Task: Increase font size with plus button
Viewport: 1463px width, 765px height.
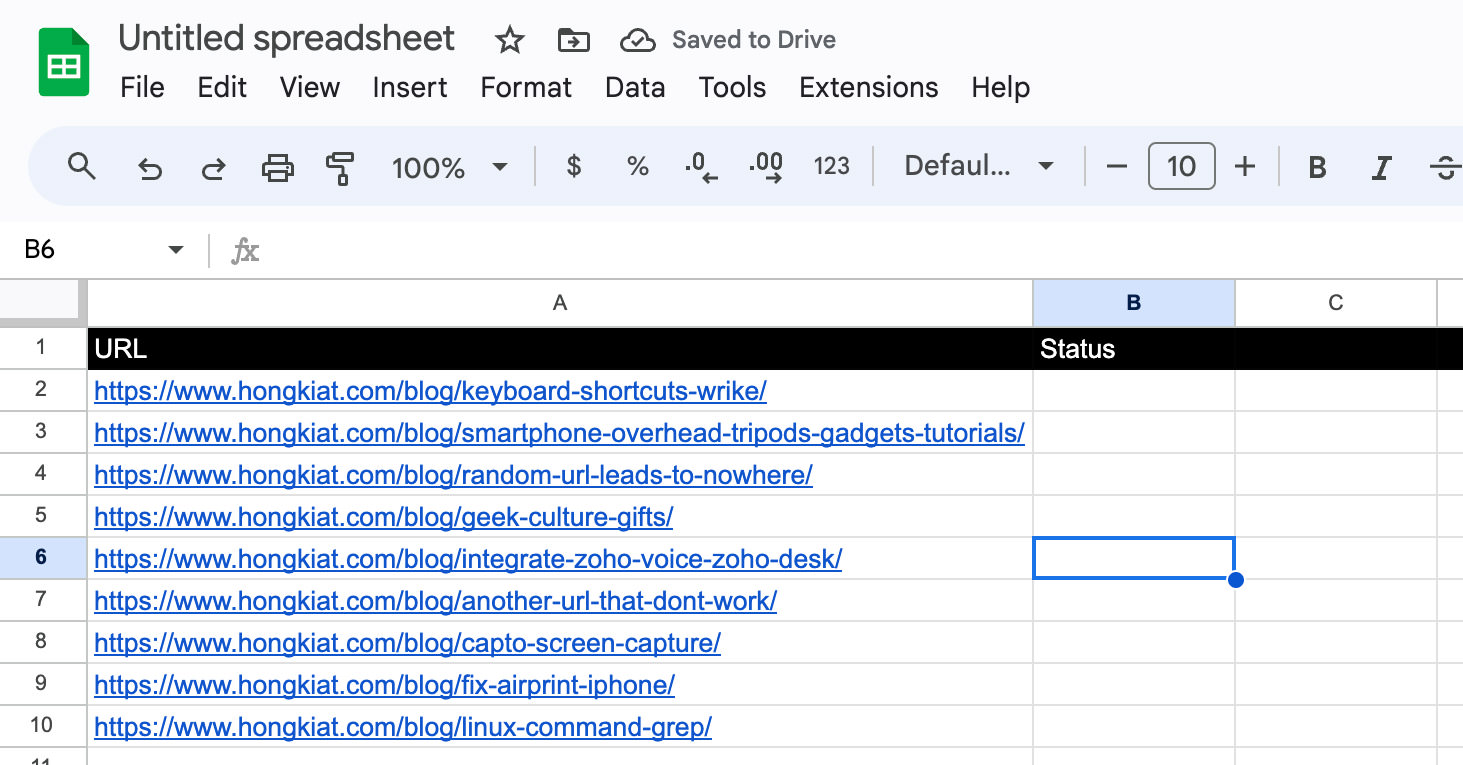Action: point(1245,166)
